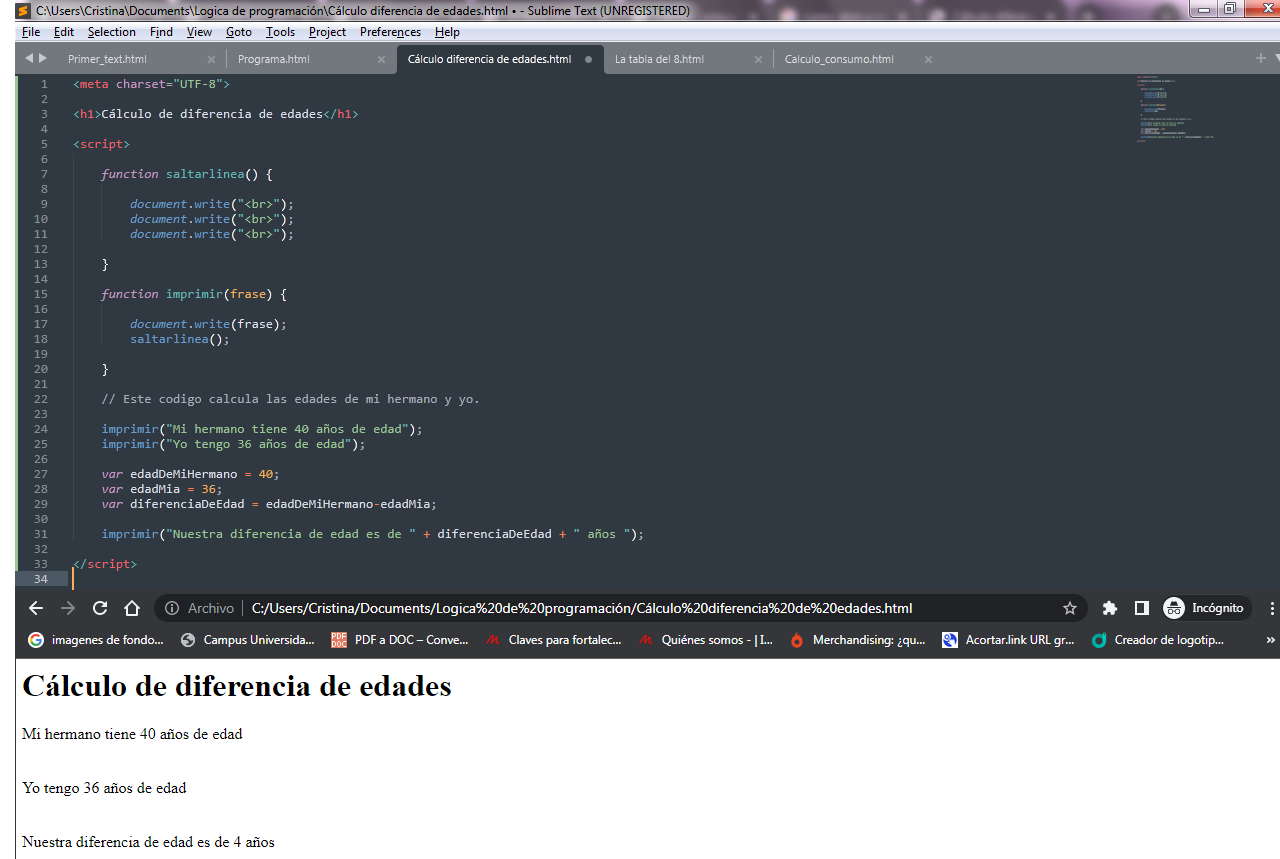The image size is (1280, 859).
Task: Go to next tab with right arrow
Action: 43,59
